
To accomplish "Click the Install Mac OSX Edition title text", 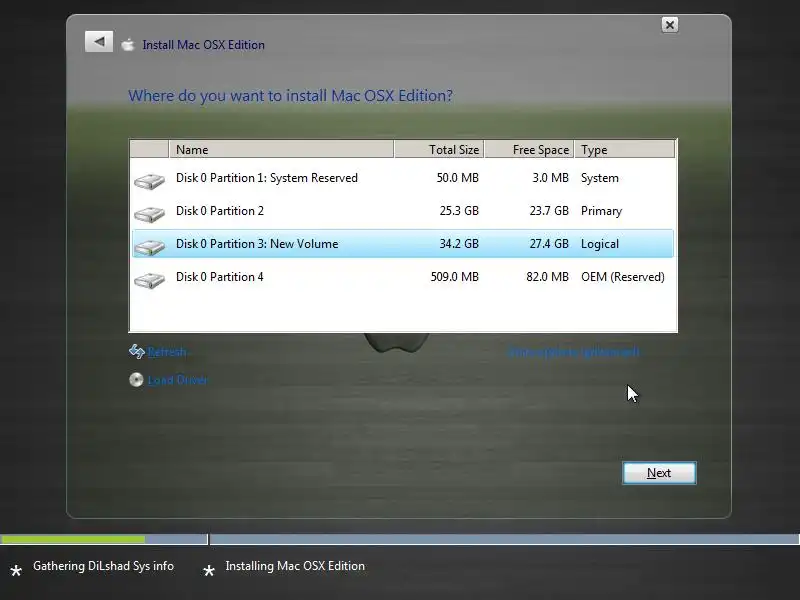I will click(203, 45).
